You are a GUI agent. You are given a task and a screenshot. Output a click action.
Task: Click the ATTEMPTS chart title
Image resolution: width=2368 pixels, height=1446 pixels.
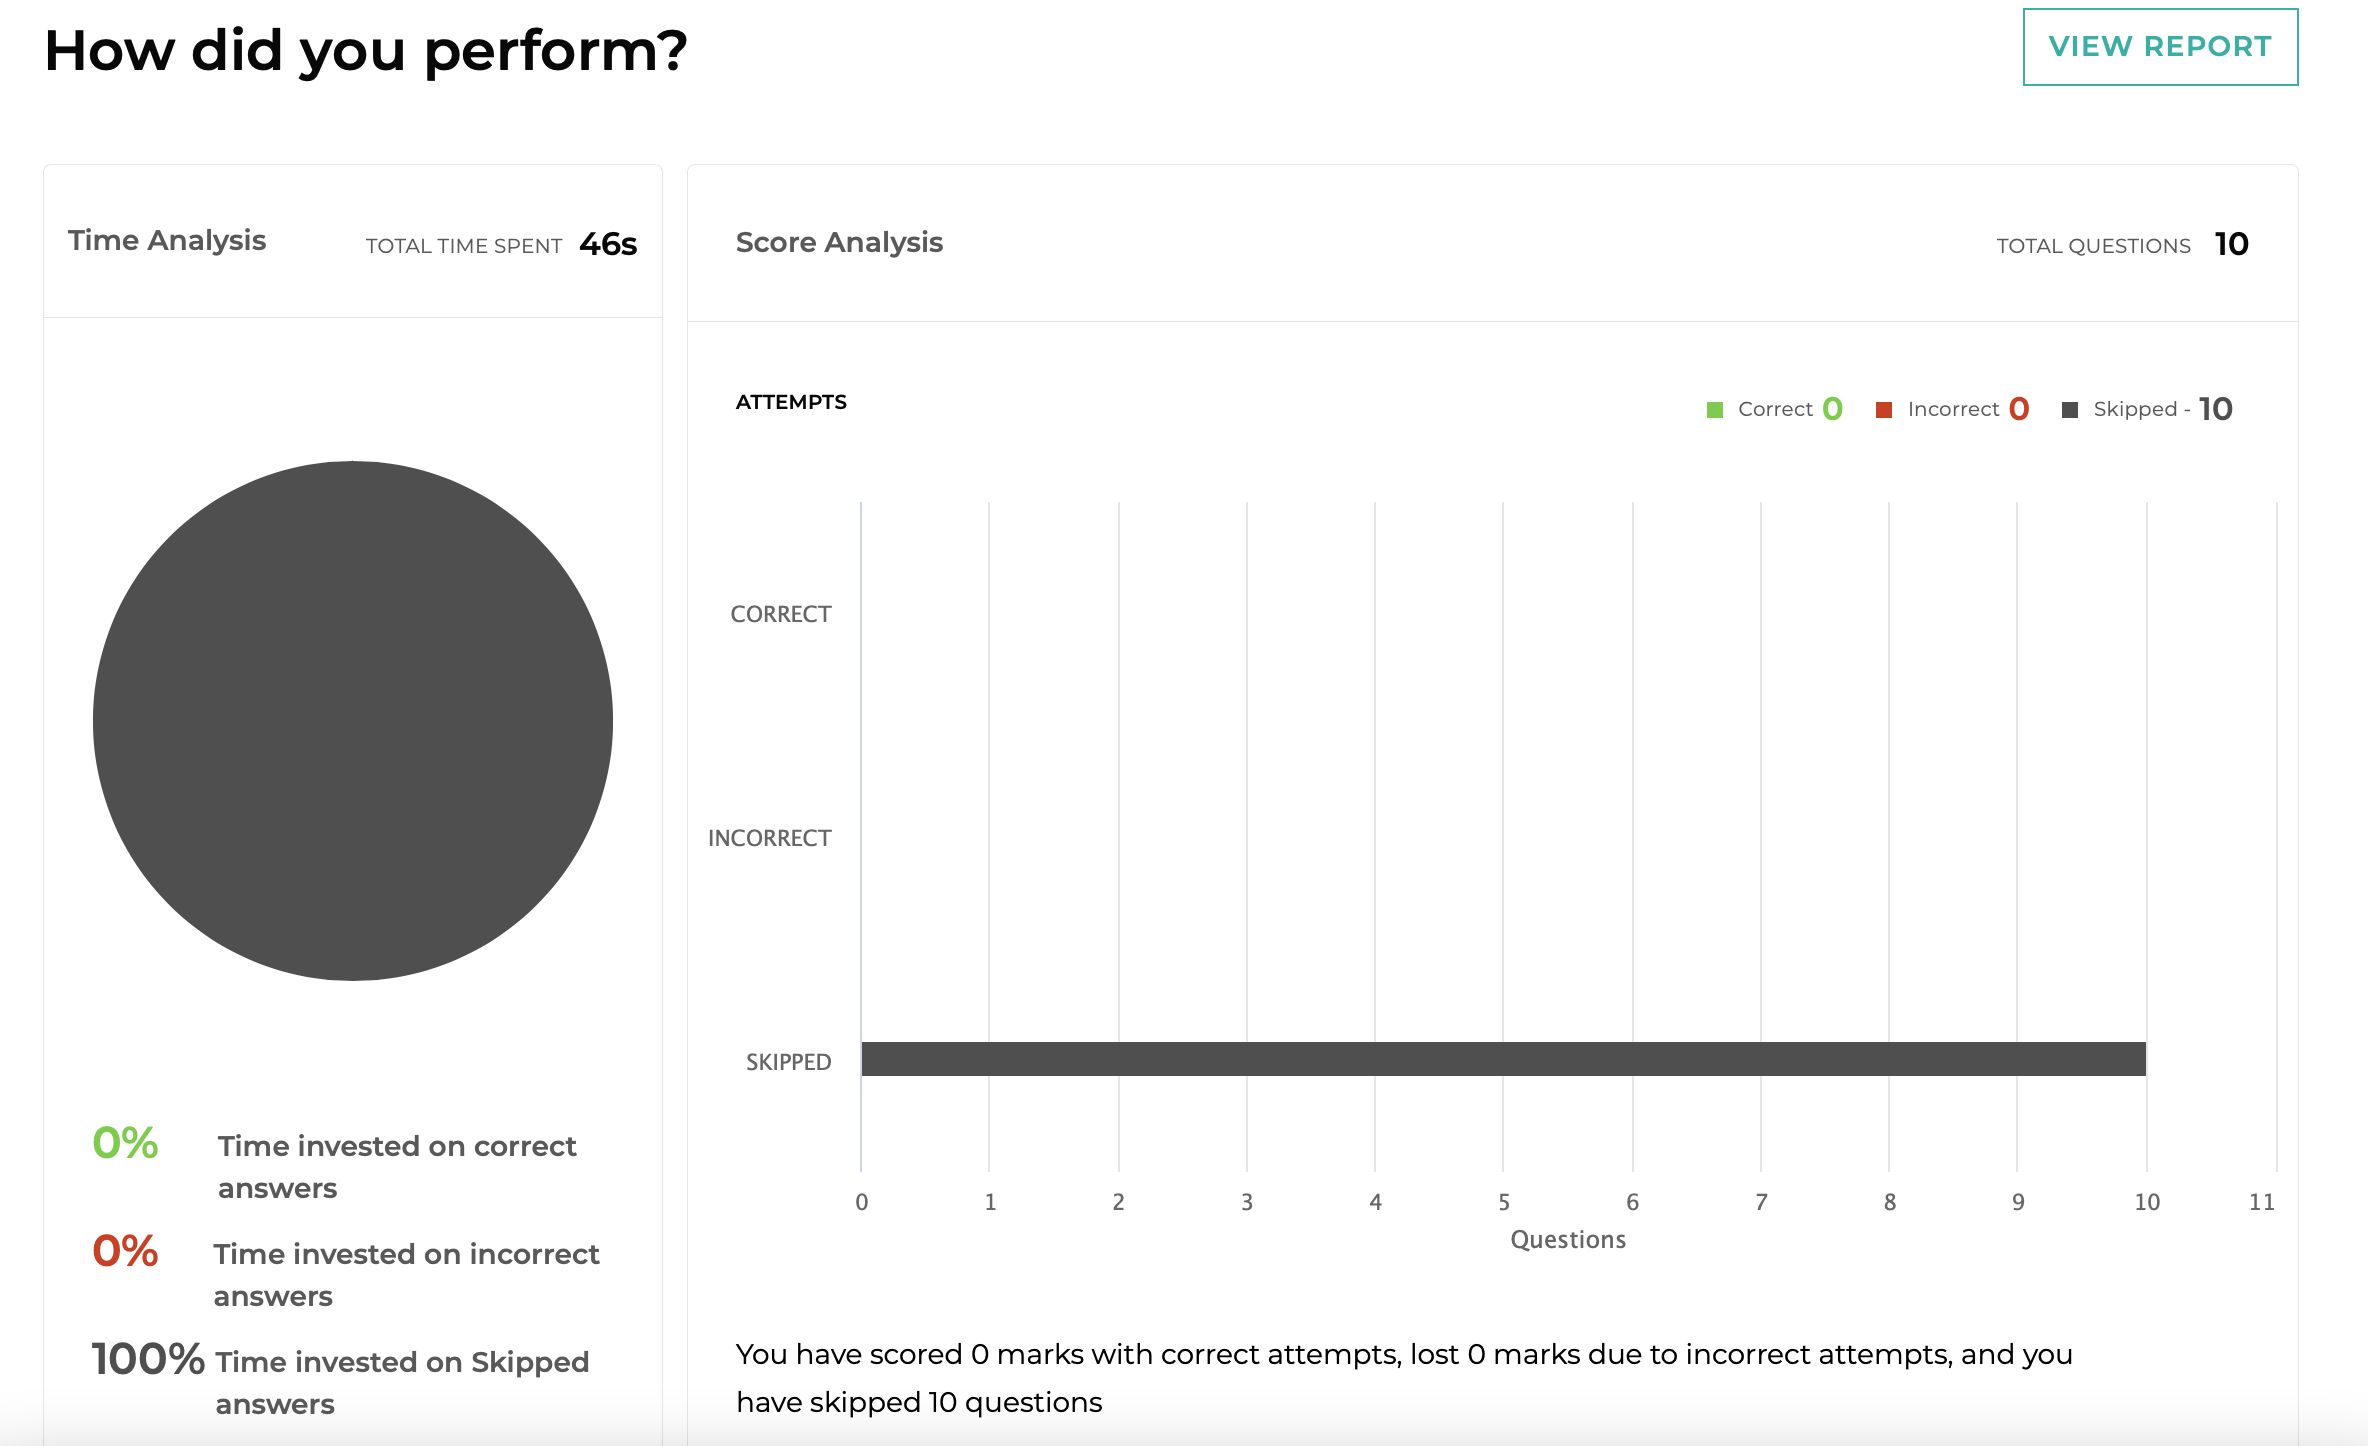pyautogui.click(x=791, y=402)
